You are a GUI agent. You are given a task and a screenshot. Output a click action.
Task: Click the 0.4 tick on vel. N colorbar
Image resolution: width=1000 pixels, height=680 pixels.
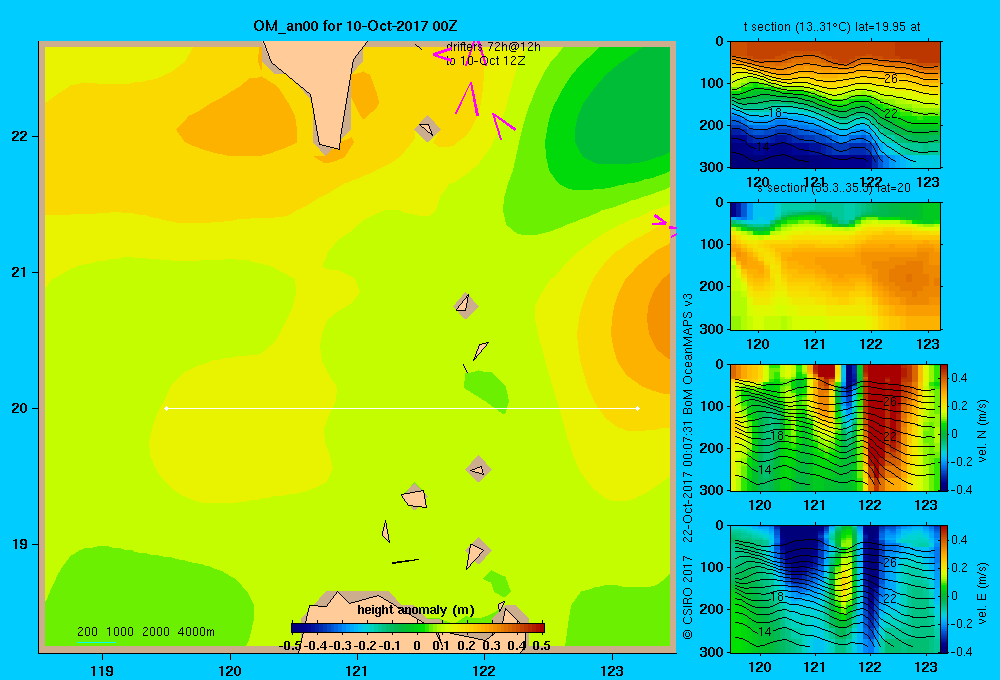coord(959,378)
